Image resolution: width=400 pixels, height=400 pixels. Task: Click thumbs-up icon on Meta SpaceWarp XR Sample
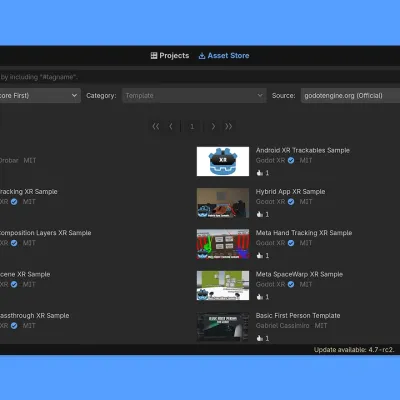[x=260, y=297]
